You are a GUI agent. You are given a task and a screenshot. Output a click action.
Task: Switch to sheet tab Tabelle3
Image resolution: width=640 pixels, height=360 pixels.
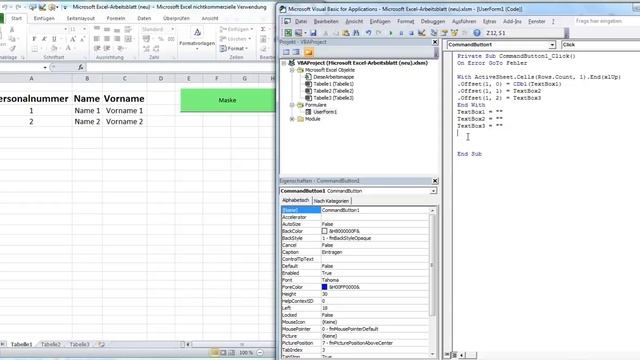point(79,344)
